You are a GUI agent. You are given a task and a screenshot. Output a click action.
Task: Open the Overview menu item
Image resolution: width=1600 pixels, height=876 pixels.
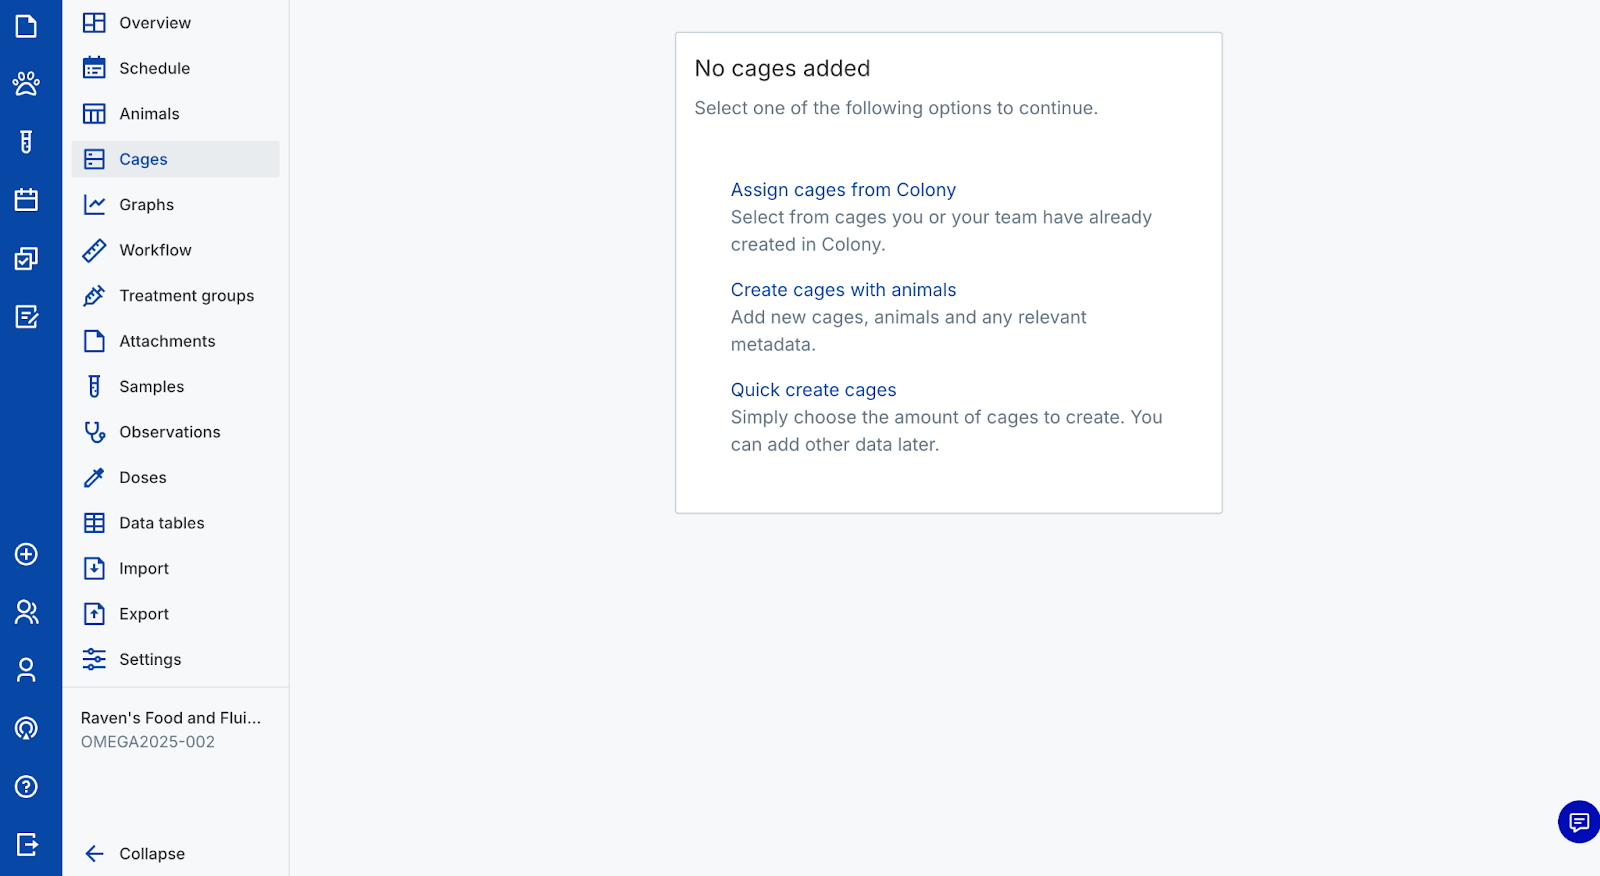point(154,23)
